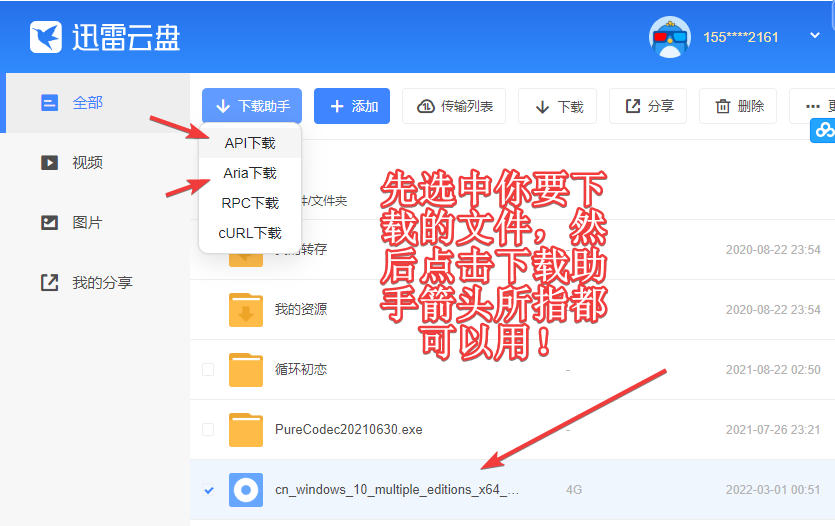Screen dimensions: 835x526
Task: Click the name PureCodec20210630.exe
Action: [x=349, y=429]
